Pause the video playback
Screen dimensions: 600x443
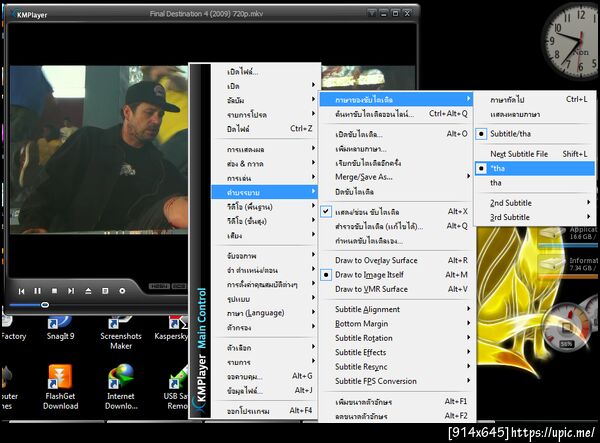coord(38,291)
